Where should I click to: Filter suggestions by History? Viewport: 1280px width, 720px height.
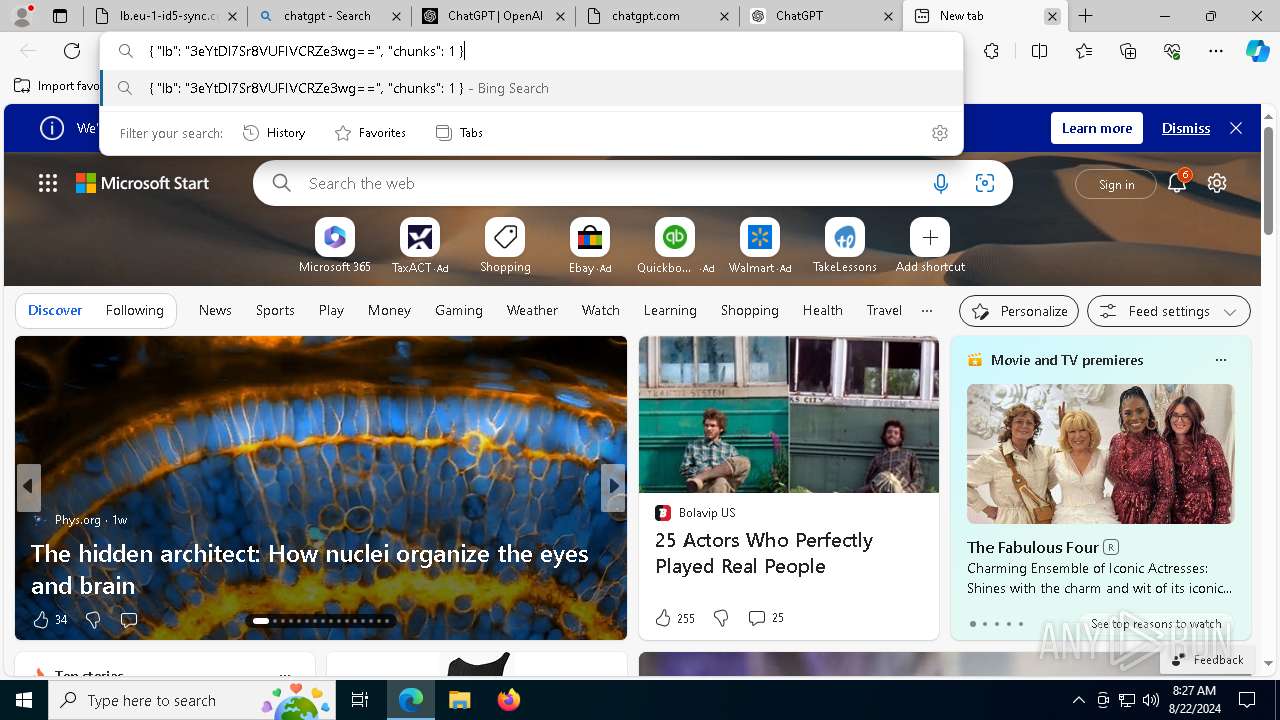[275, 133]
